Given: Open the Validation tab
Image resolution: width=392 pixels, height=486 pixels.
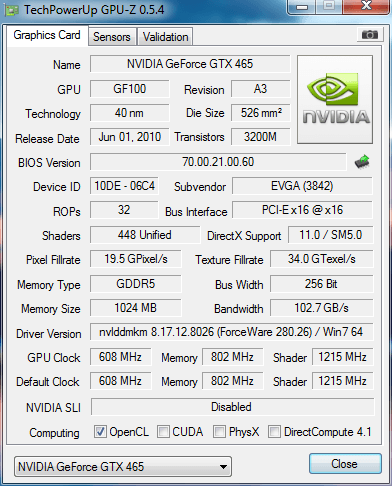Looking at the screenshot, I should point(165,37).
